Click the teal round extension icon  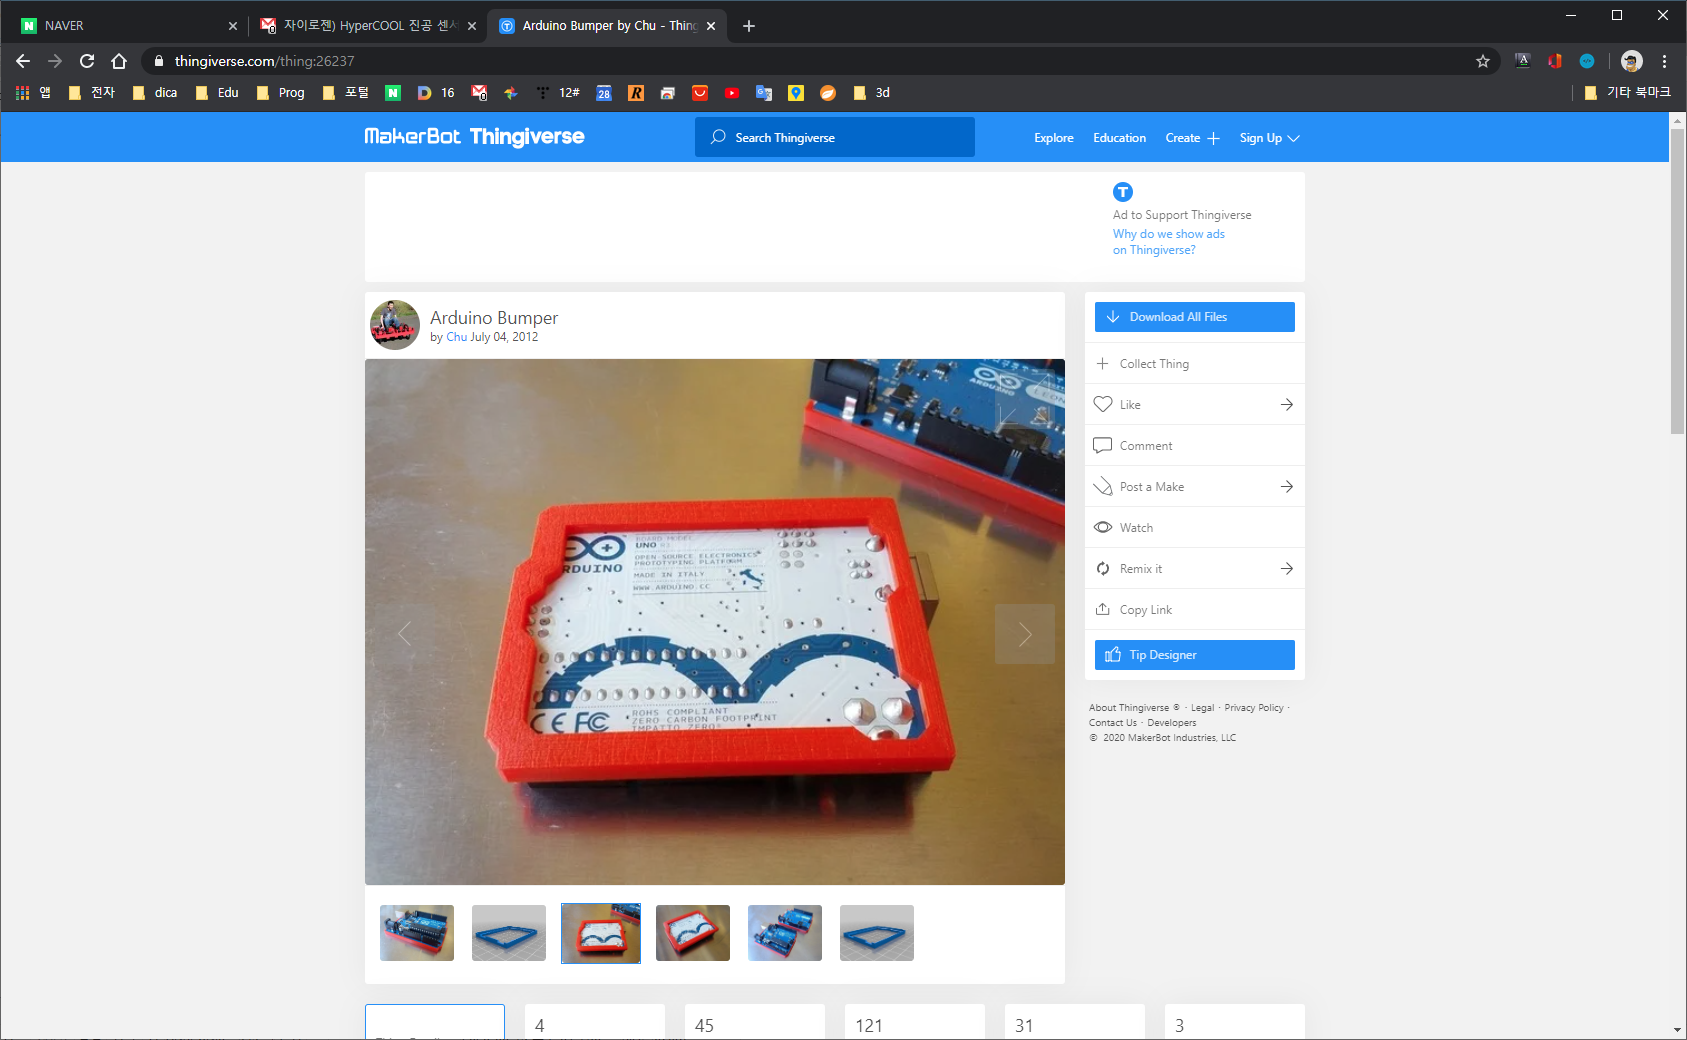click(1587, 61)
